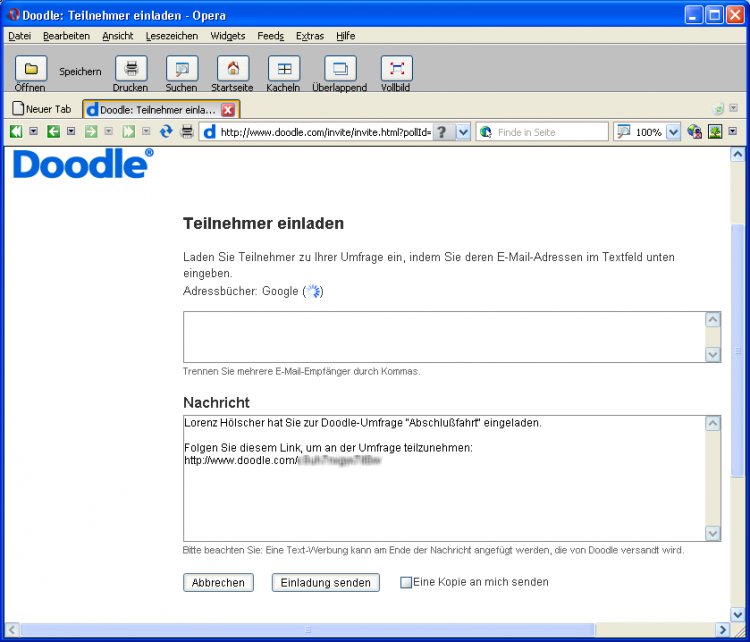
Task: Open the forward history dropdown arrow
Action: coord(109,131)
